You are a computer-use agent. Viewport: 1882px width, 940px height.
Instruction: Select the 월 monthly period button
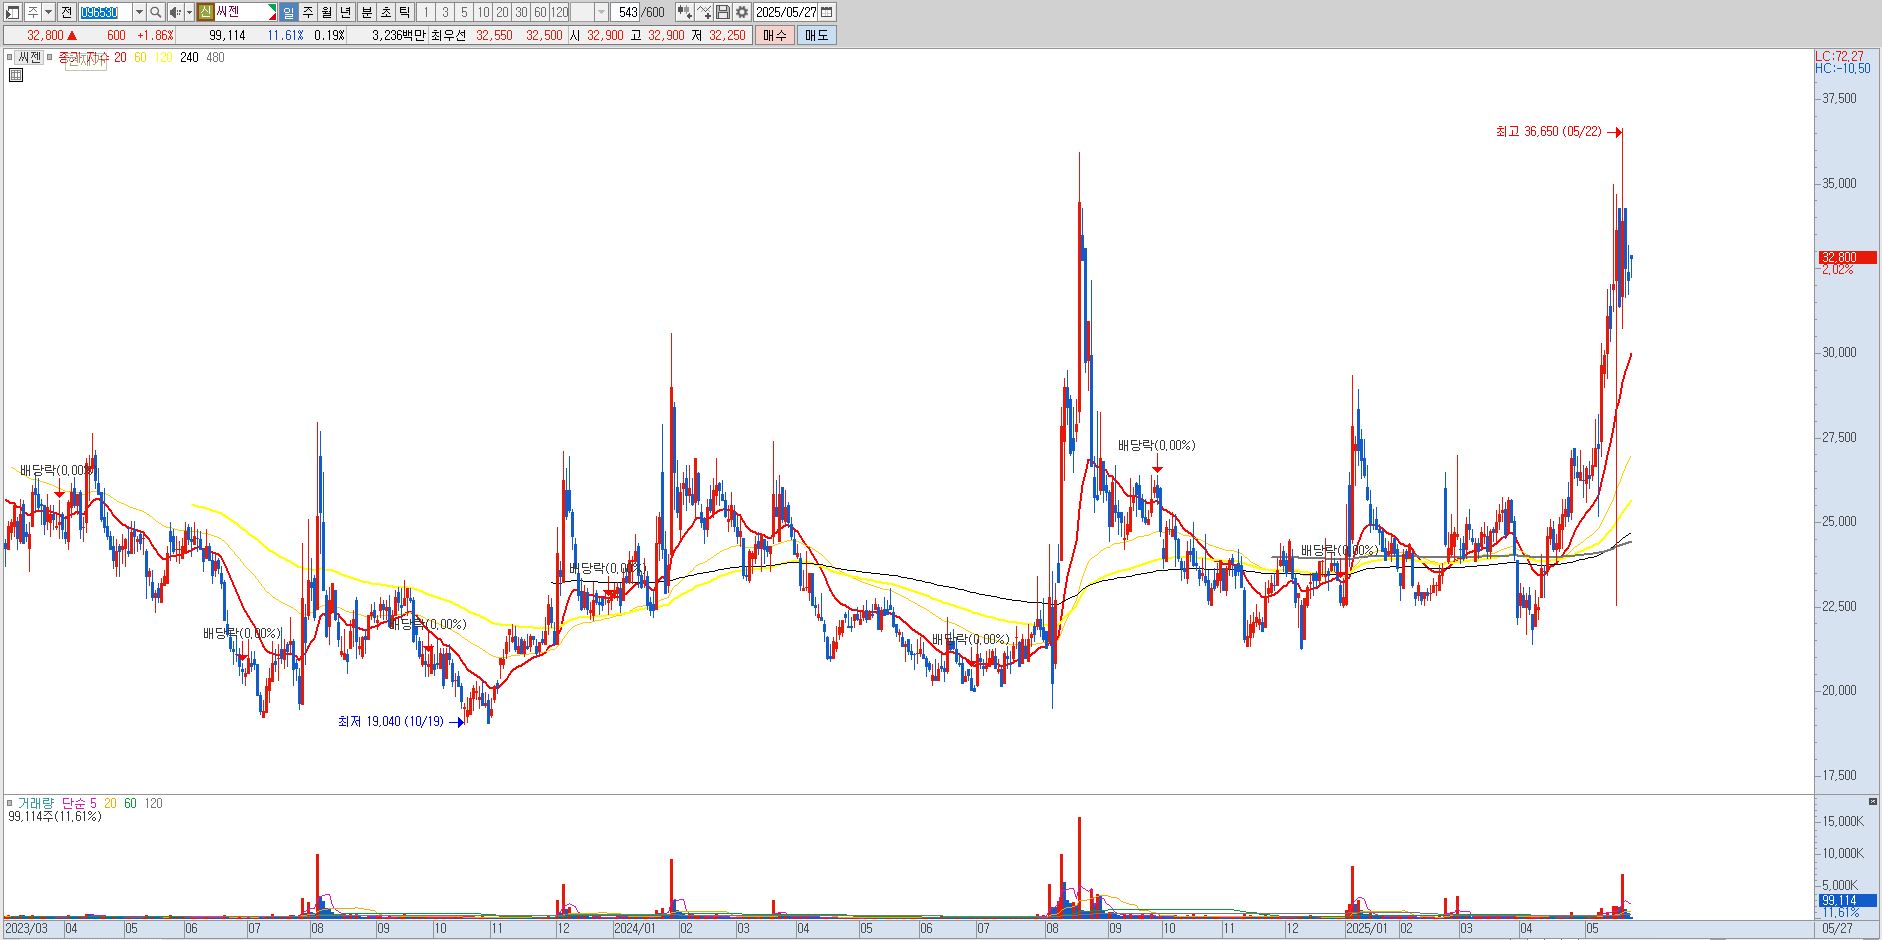point(327,12)
